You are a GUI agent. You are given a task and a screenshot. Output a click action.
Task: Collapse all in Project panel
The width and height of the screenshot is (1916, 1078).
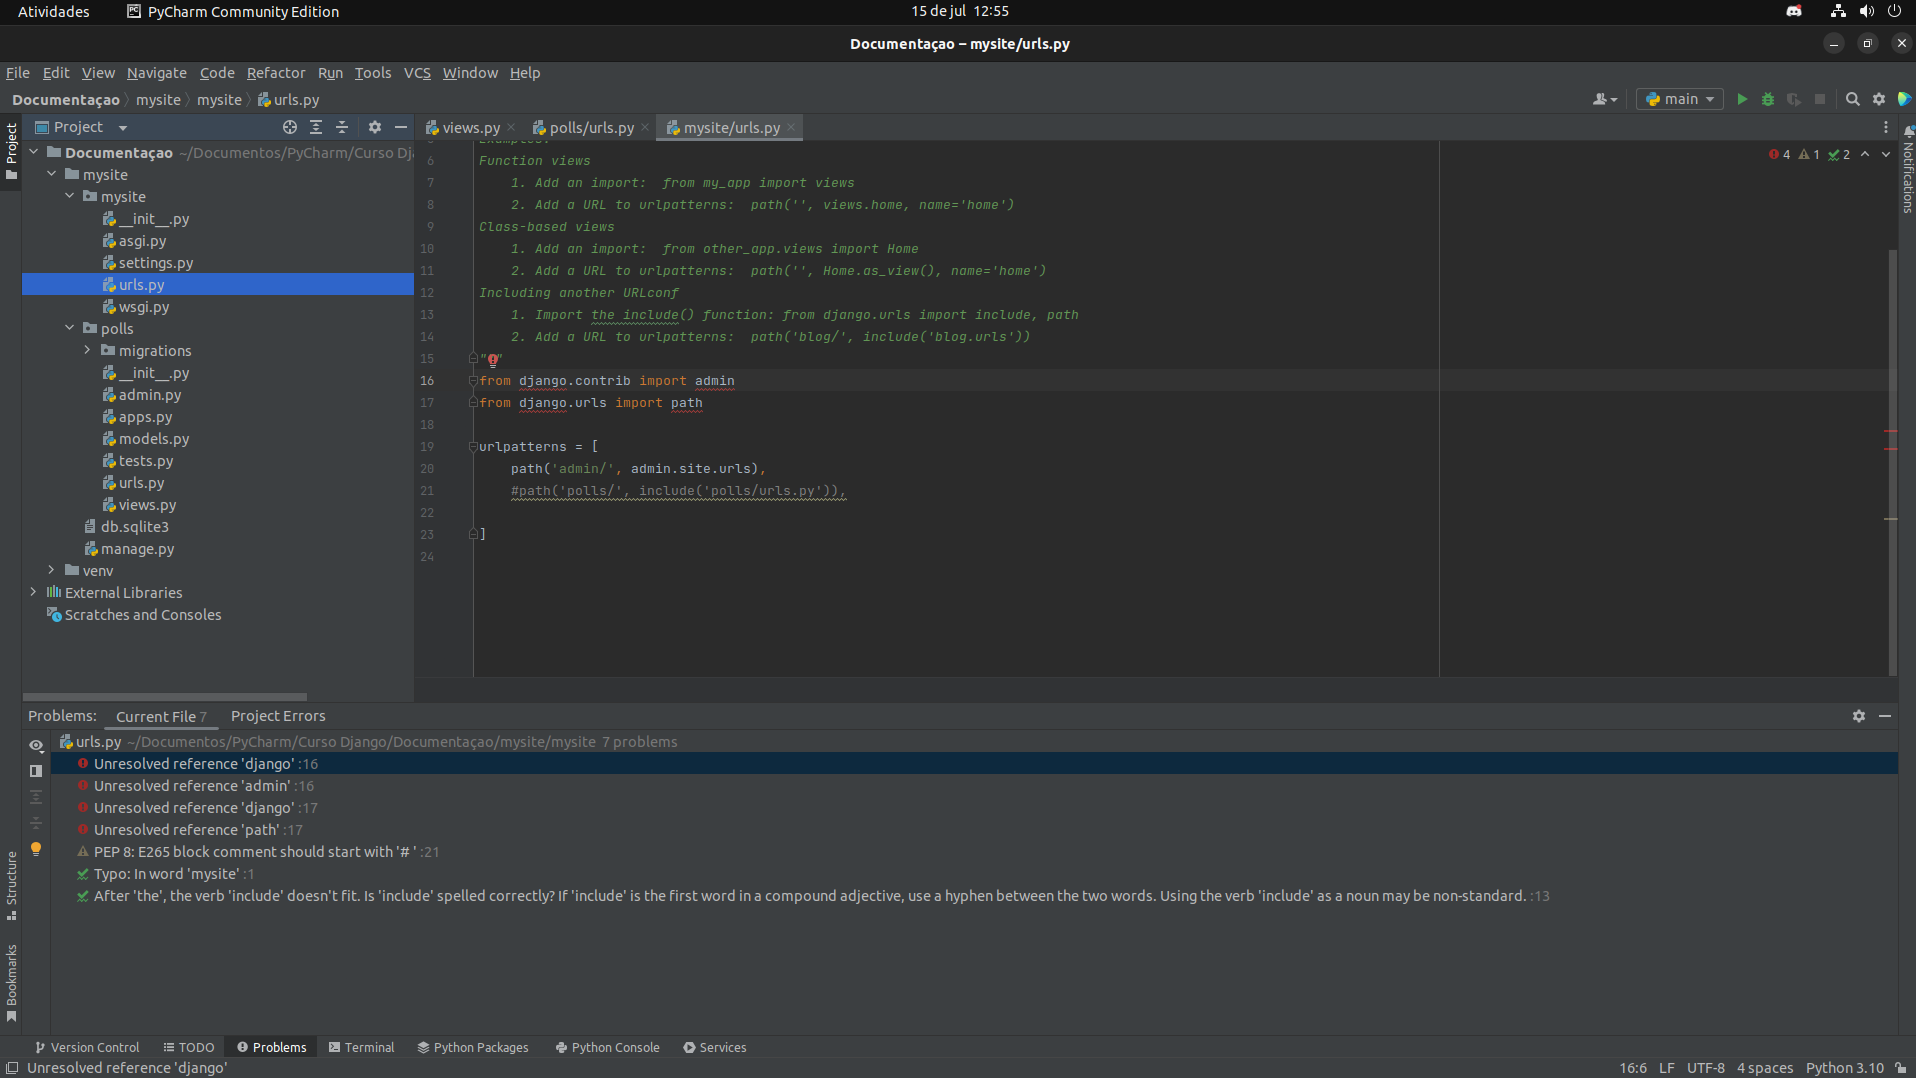[342, 127]
